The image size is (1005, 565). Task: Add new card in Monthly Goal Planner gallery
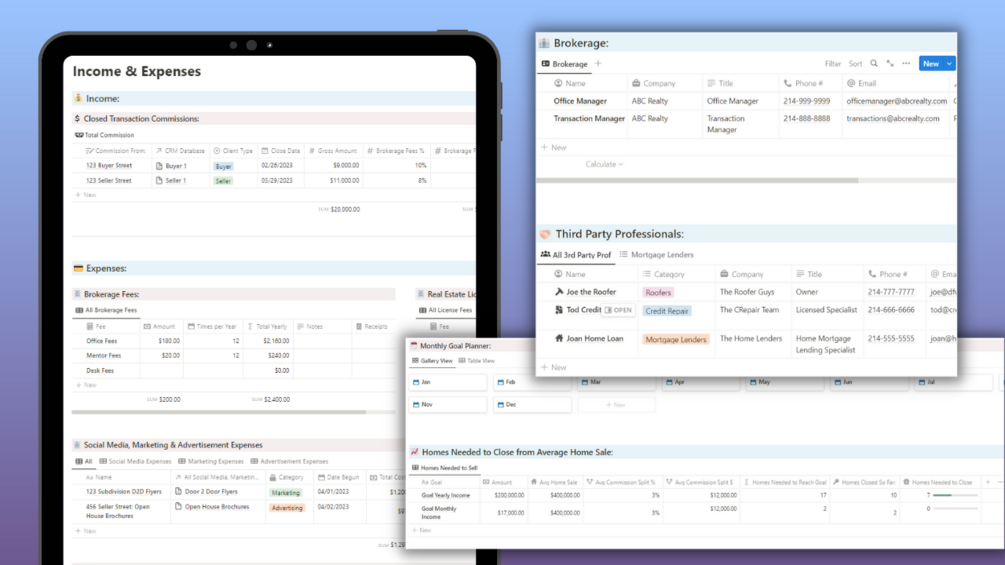616,405
